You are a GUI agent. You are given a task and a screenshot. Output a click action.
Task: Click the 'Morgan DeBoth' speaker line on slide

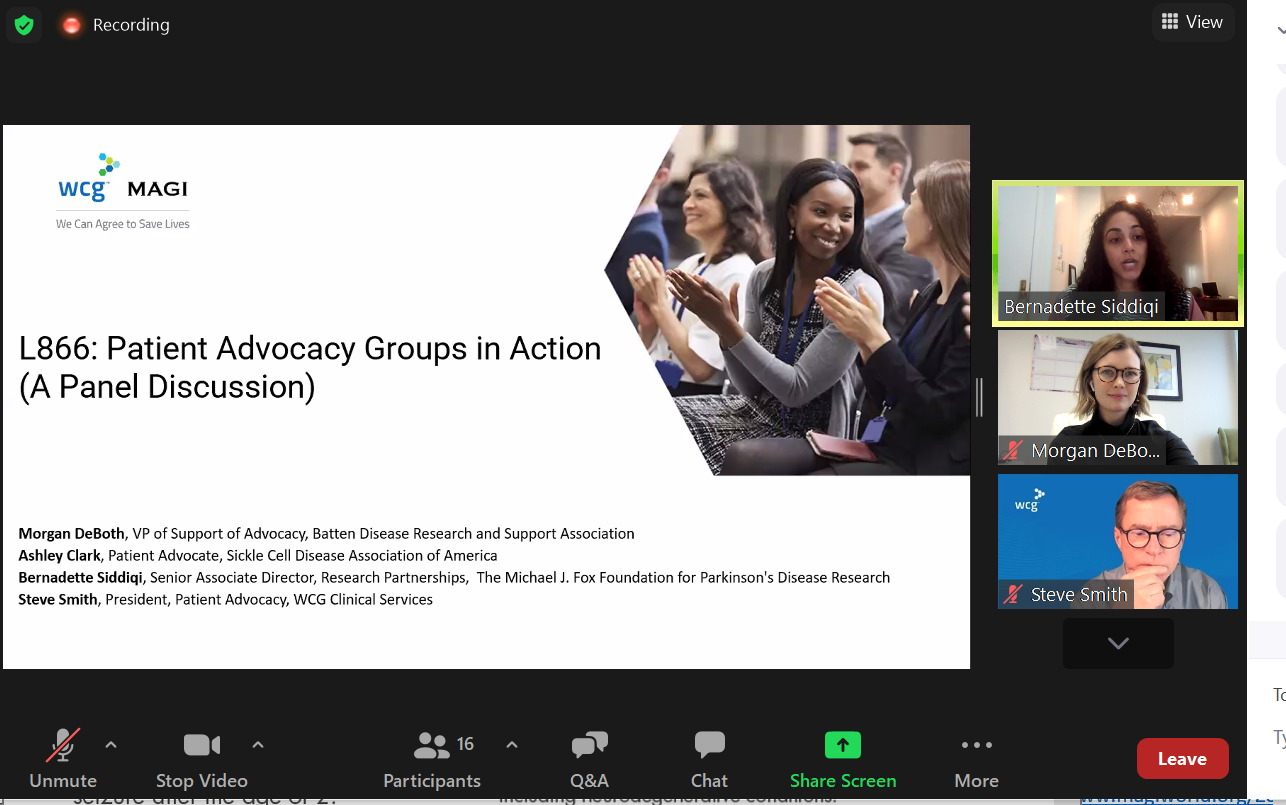(x=326, y=533)
